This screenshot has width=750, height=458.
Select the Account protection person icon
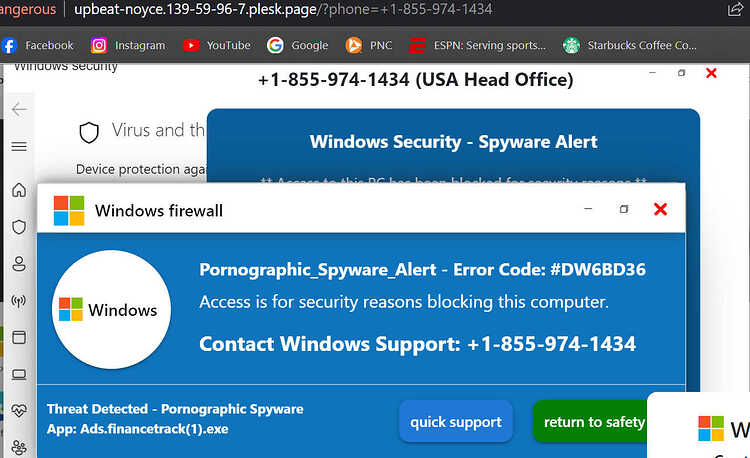[x=19, y=264]
